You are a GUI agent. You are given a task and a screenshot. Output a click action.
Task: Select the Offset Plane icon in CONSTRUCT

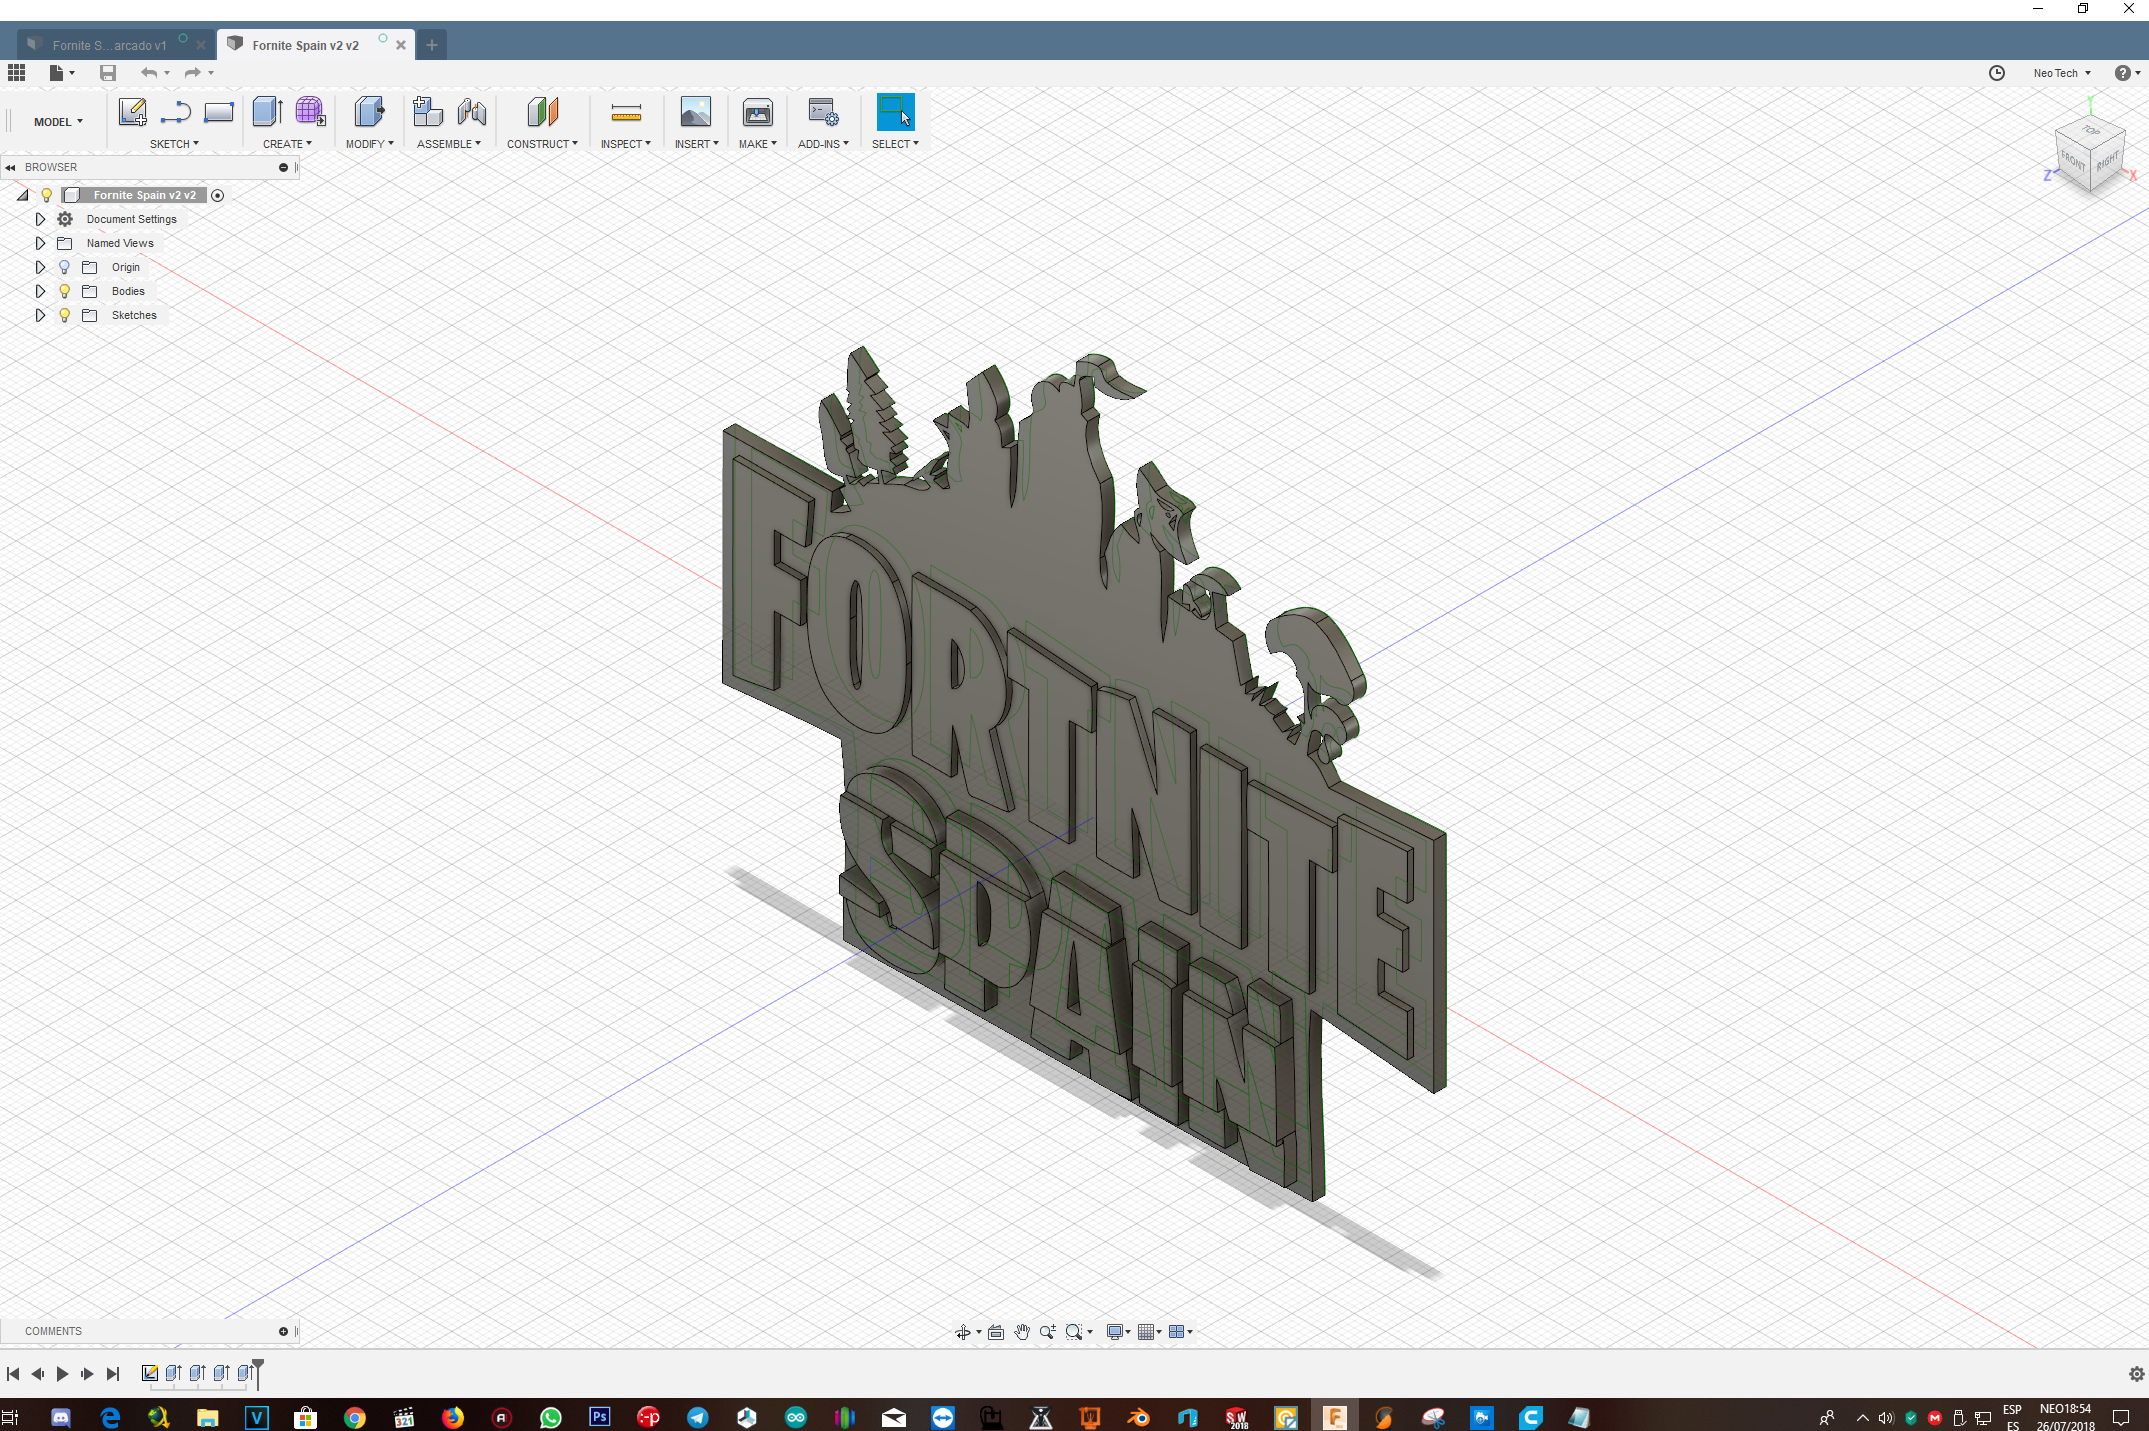point(542,112)
